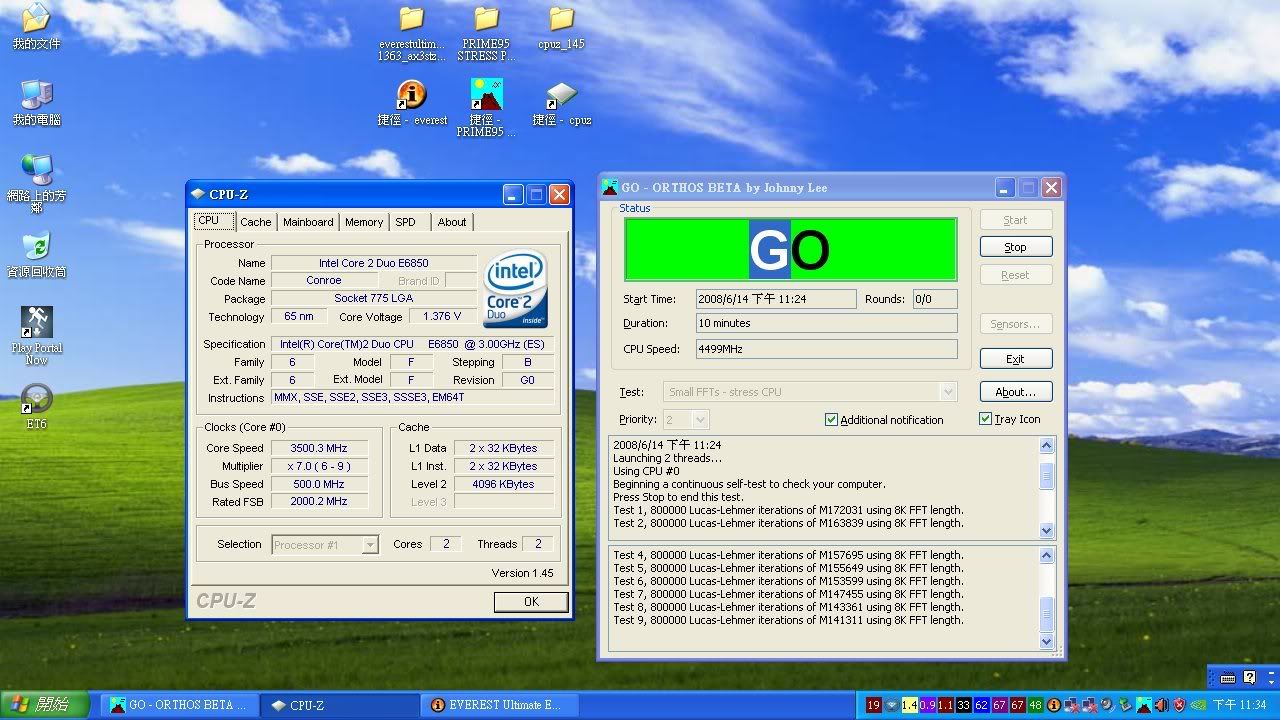Click the Duration field showing 10 minutes

coord(827,323)
